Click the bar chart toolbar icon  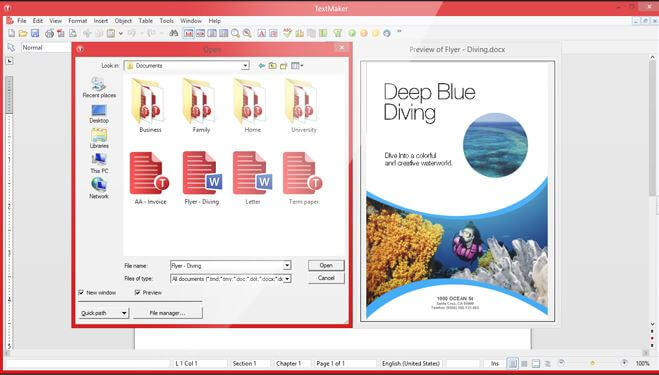(x=300, y=33)
